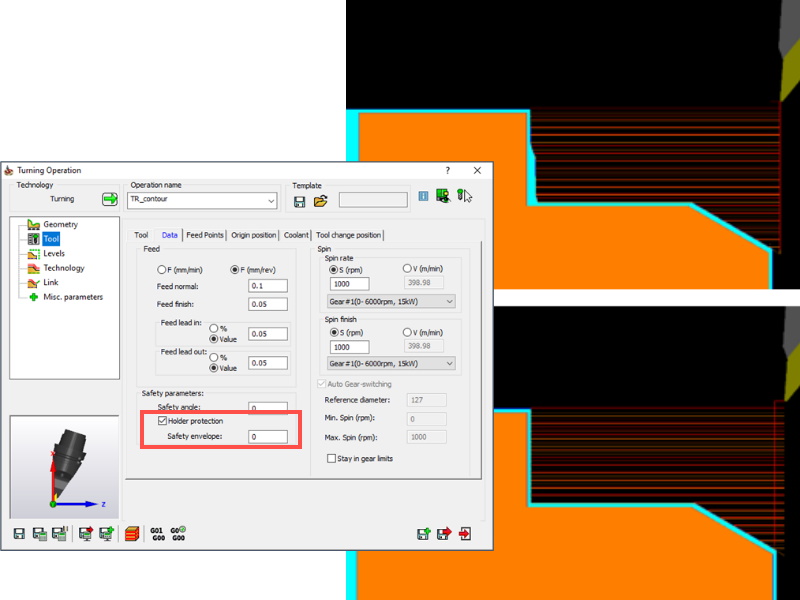This screenshot has width=800, height=600.
Task: Click the red stacked layers icon
Action: [x=131, y=534]
